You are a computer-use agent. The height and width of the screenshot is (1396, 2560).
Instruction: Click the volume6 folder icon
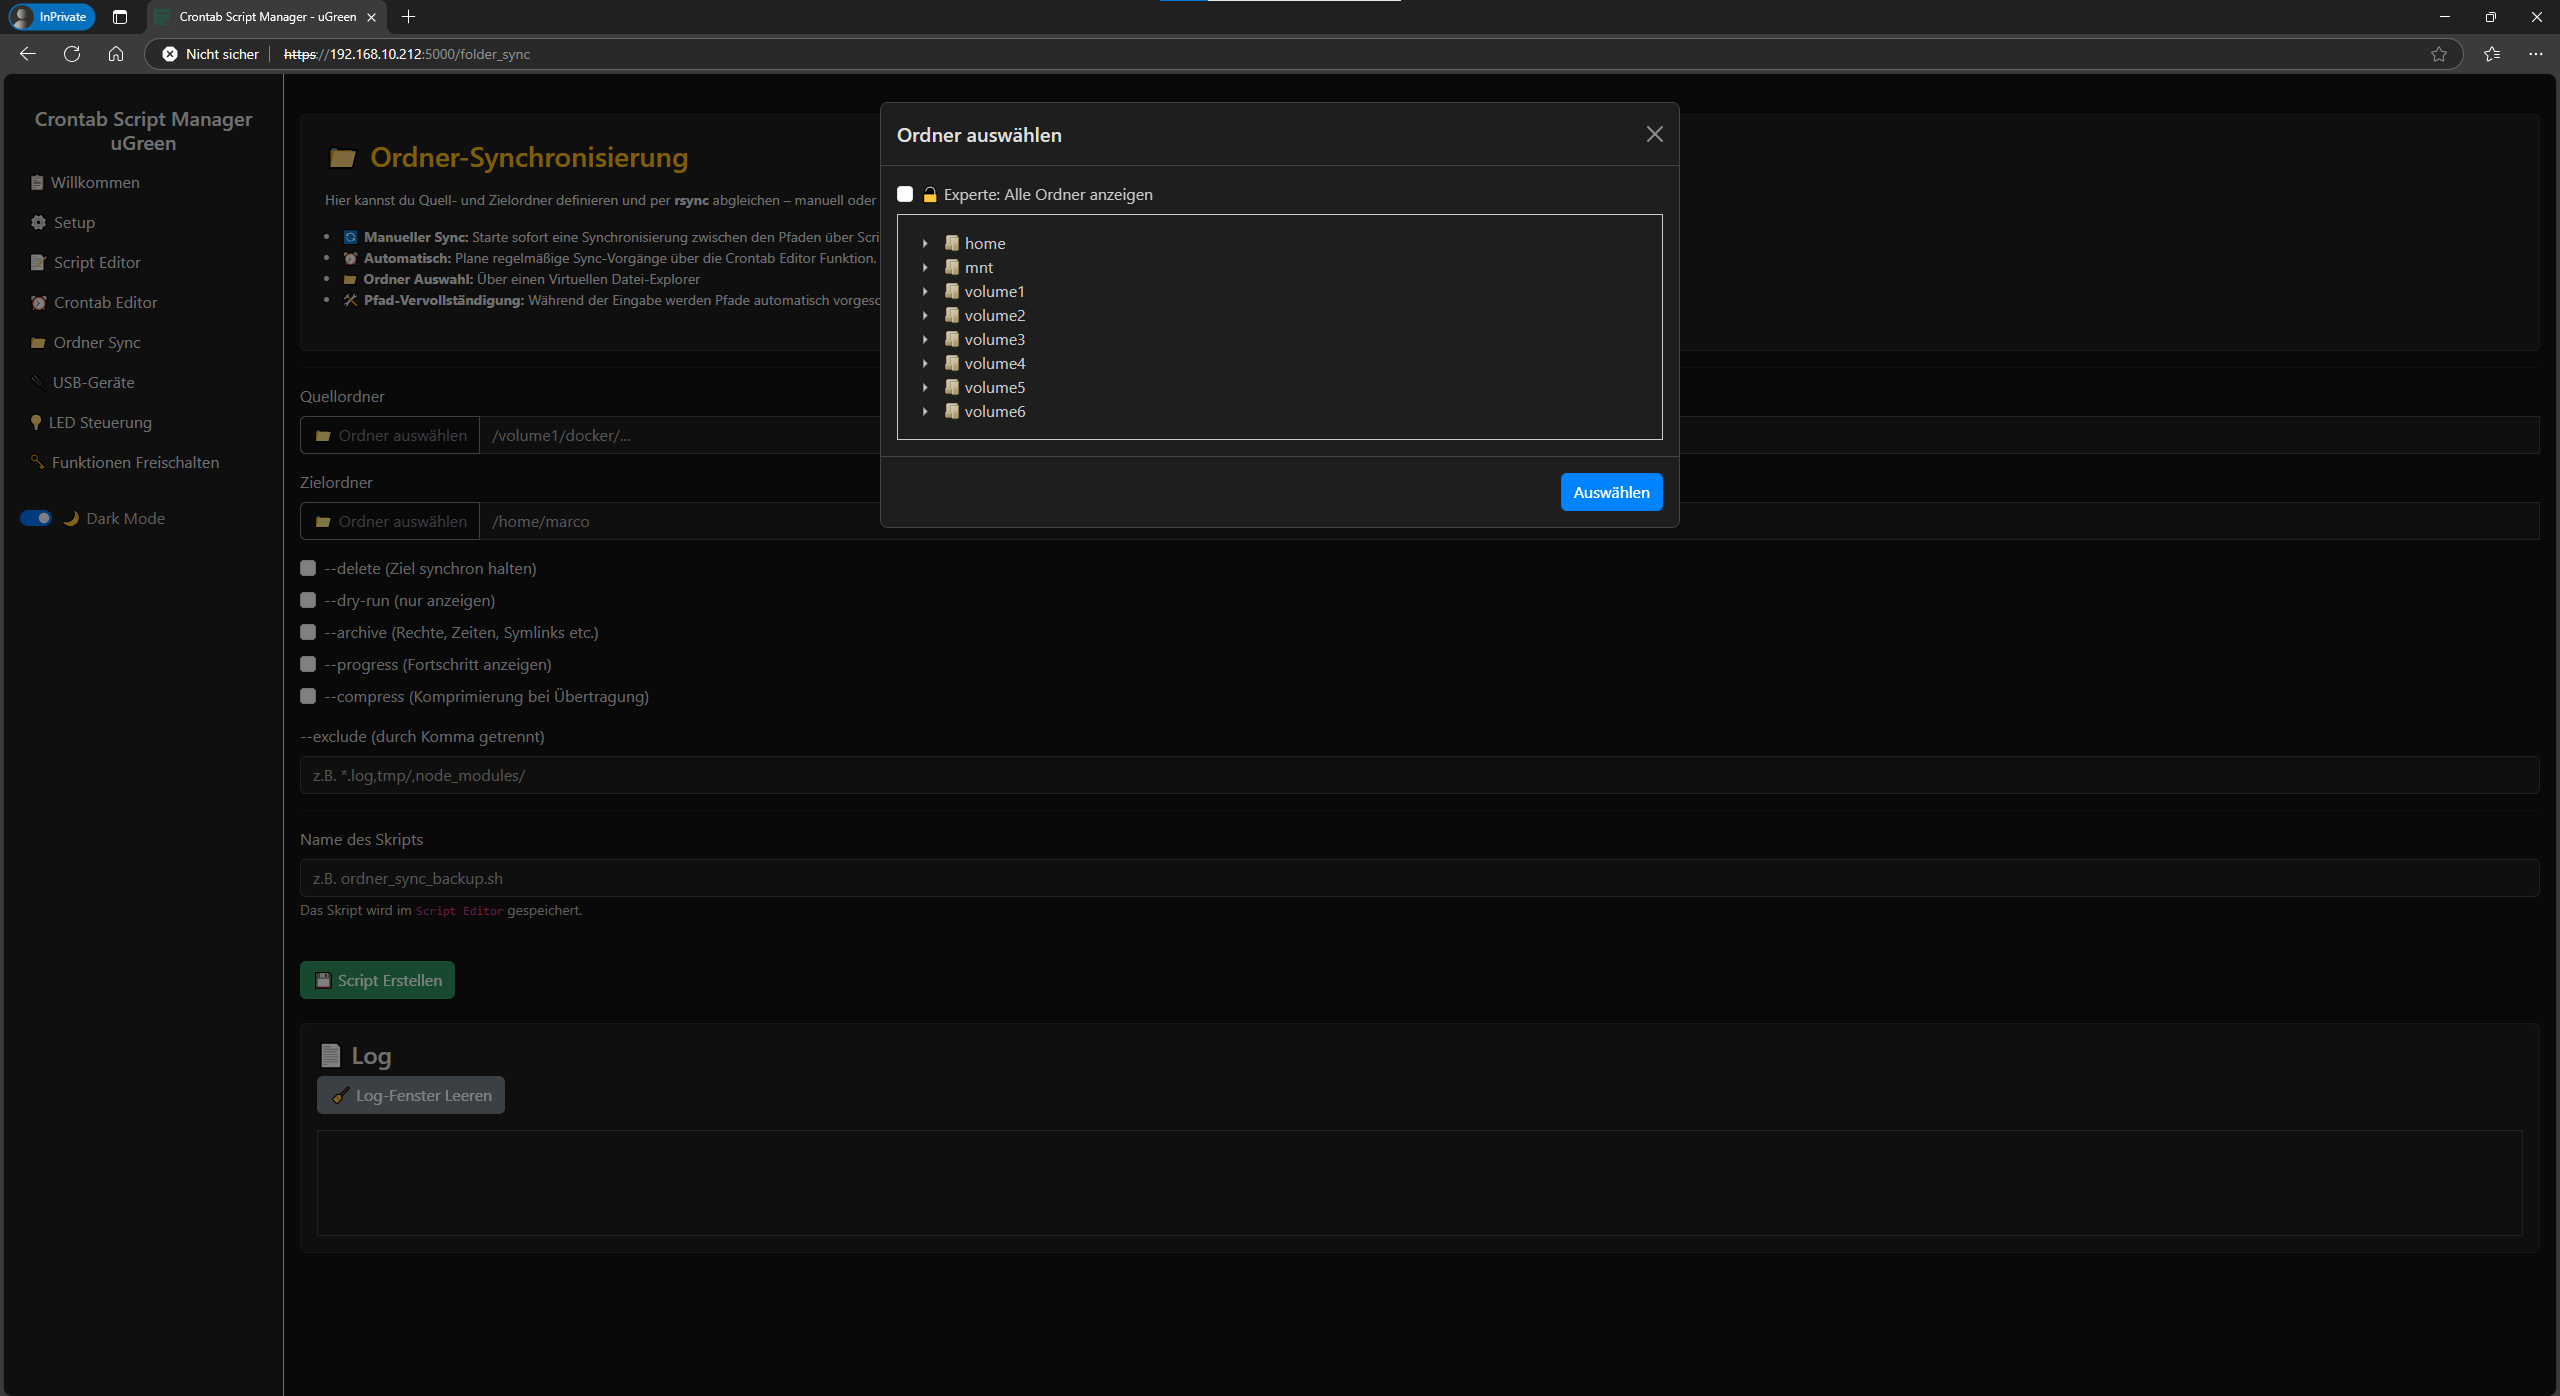pos(952,411)
